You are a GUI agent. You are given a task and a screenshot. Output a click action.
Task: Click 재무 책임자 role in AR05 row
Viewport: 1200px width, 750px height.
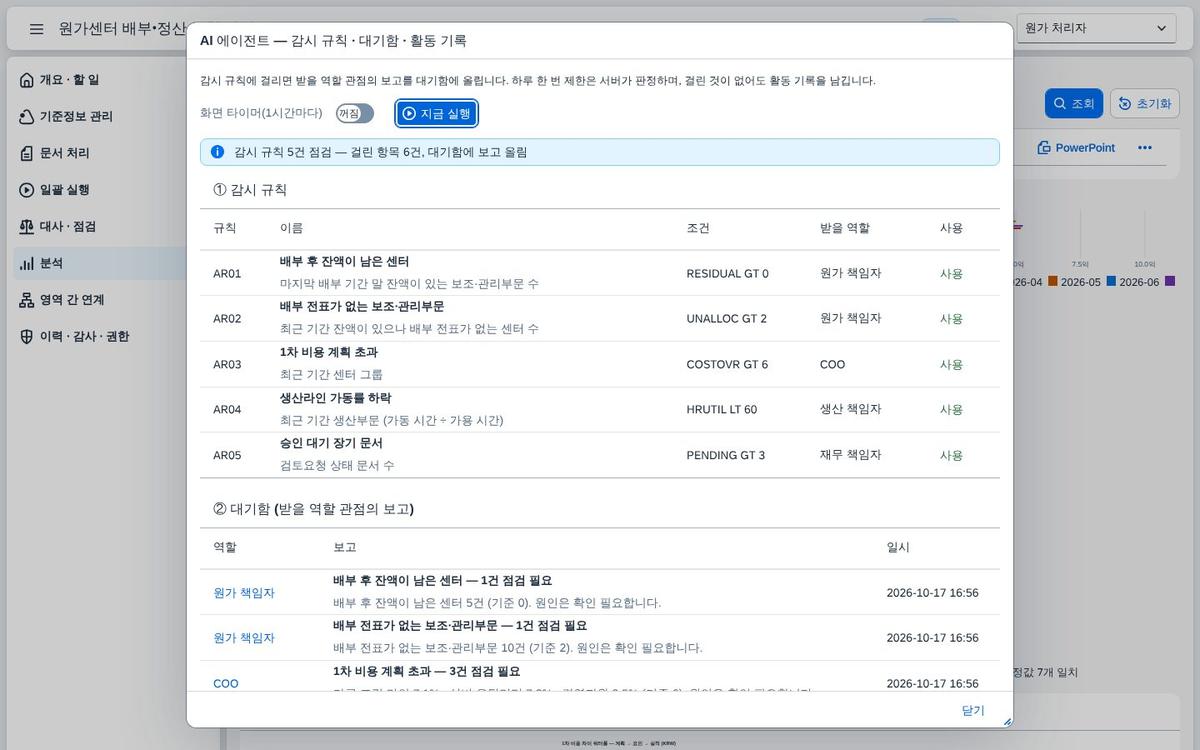pos(851,455)
